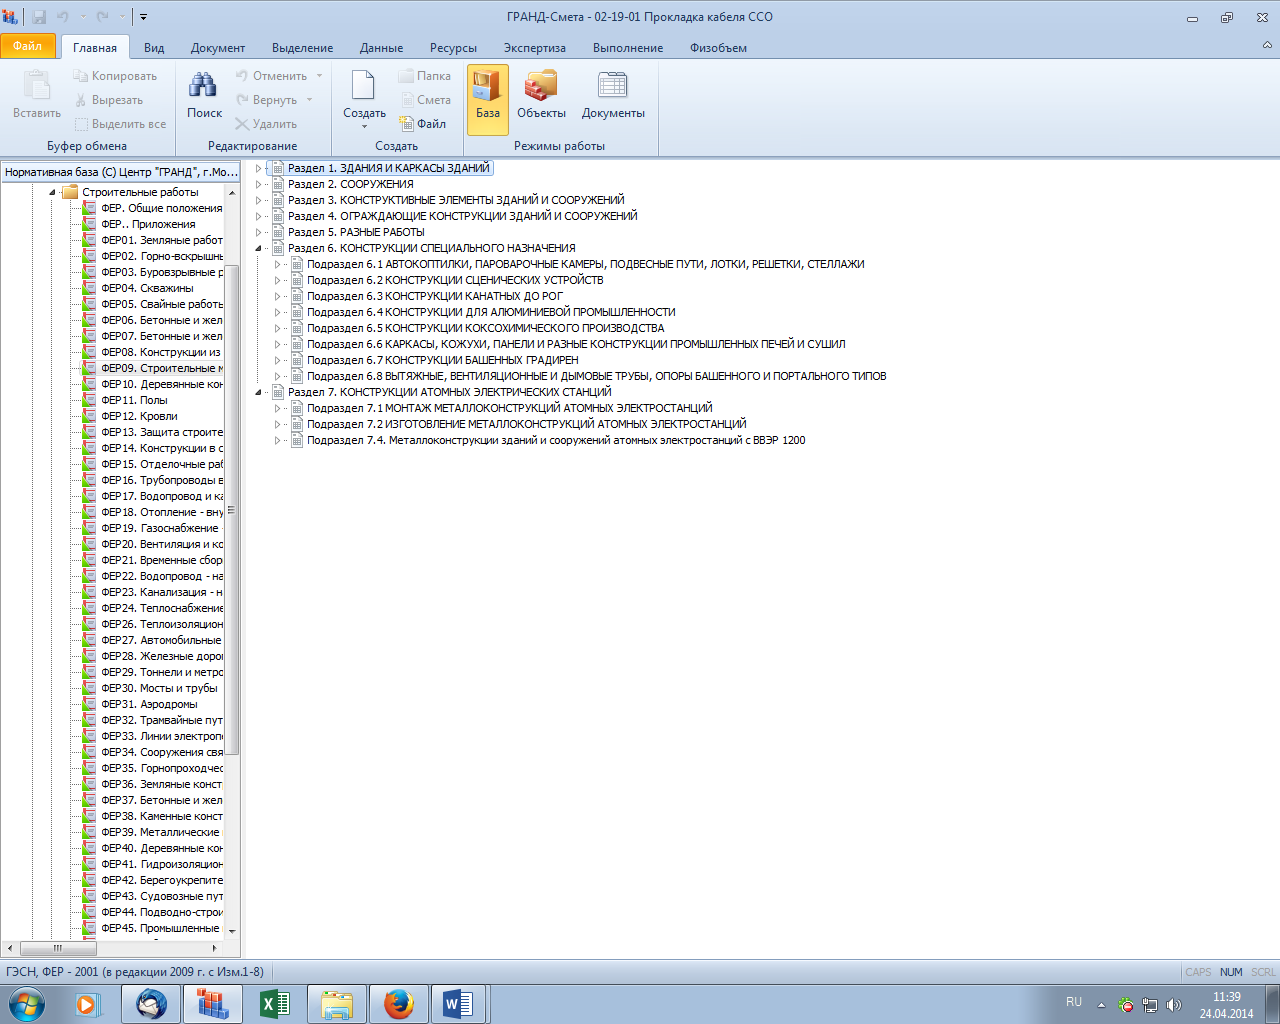Open the Отменить dropdown arrow
The height and width of the screenshot is (1024, 1280).
(x=320, y=76)
